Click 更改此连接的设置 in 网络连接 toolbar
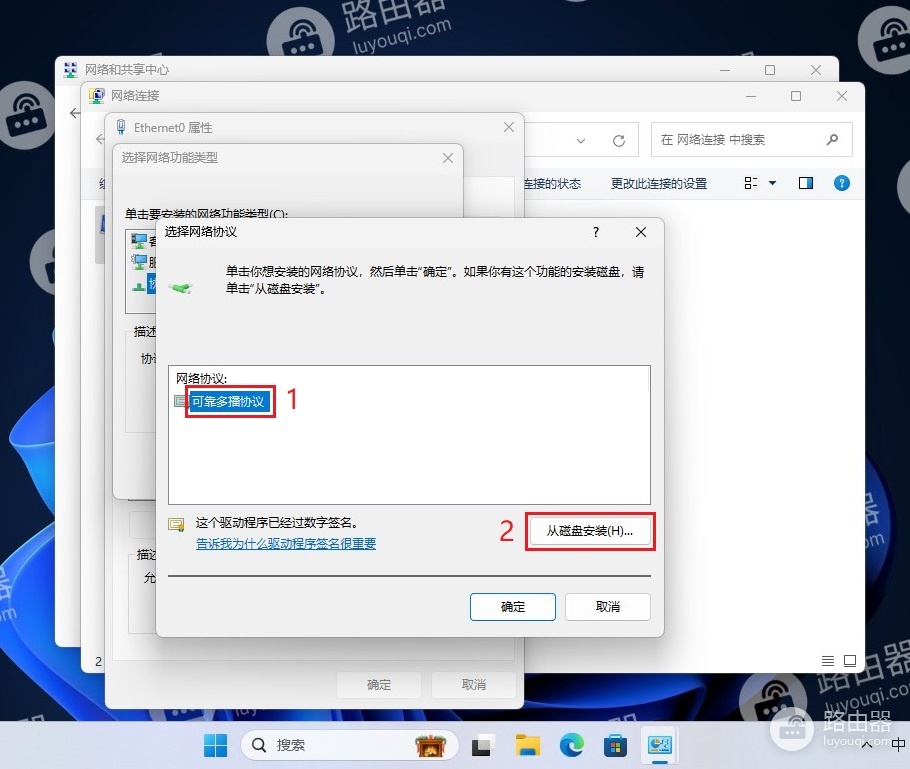The image size is (910, 769). click(659, 184)
